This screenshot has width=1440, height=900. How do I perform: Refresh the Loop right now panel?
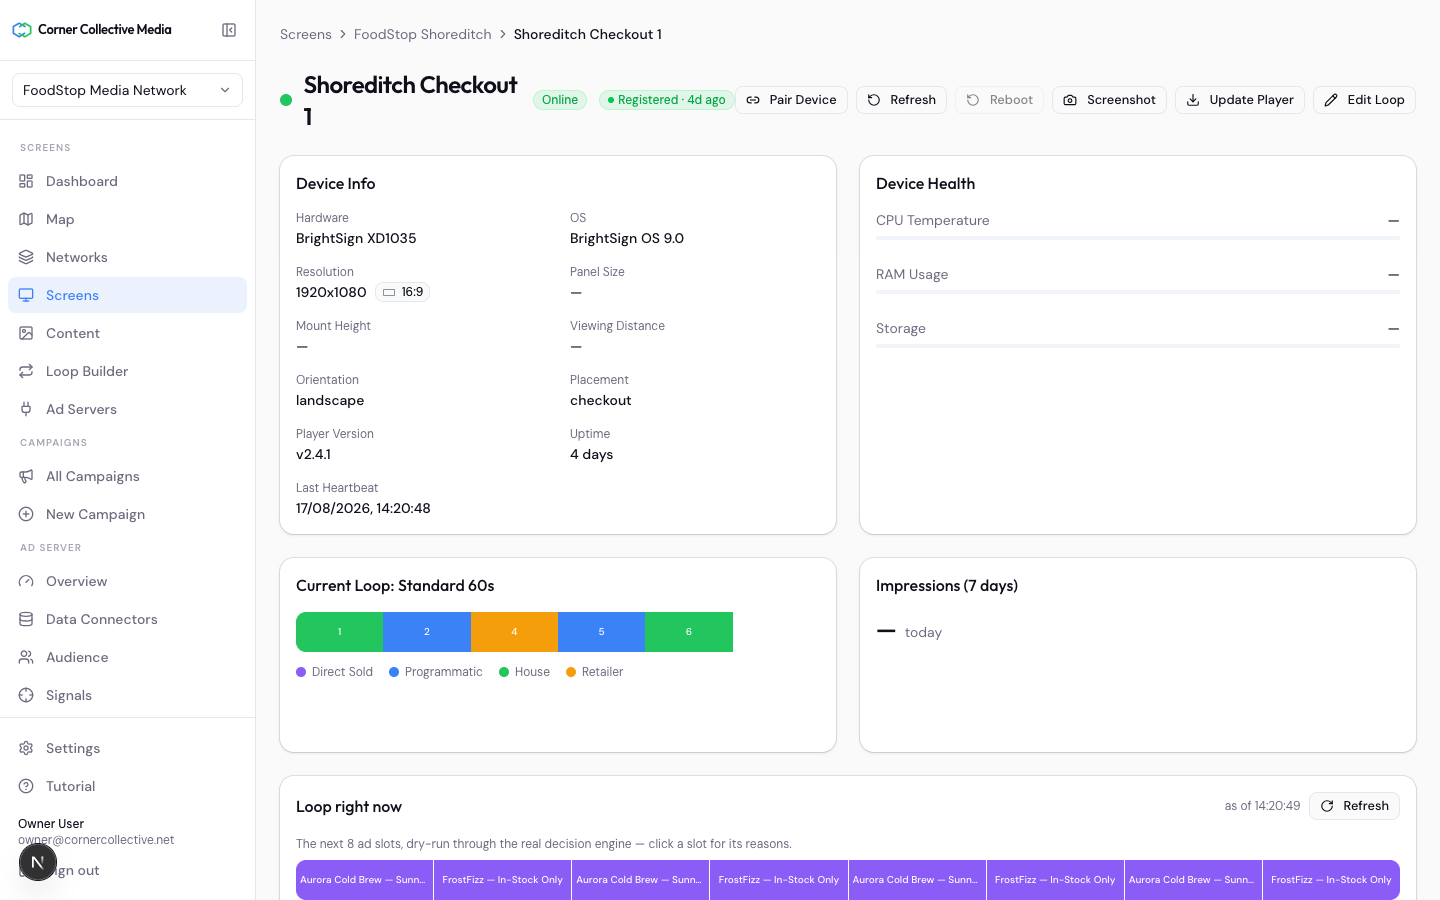click(x=1354, y=806)
